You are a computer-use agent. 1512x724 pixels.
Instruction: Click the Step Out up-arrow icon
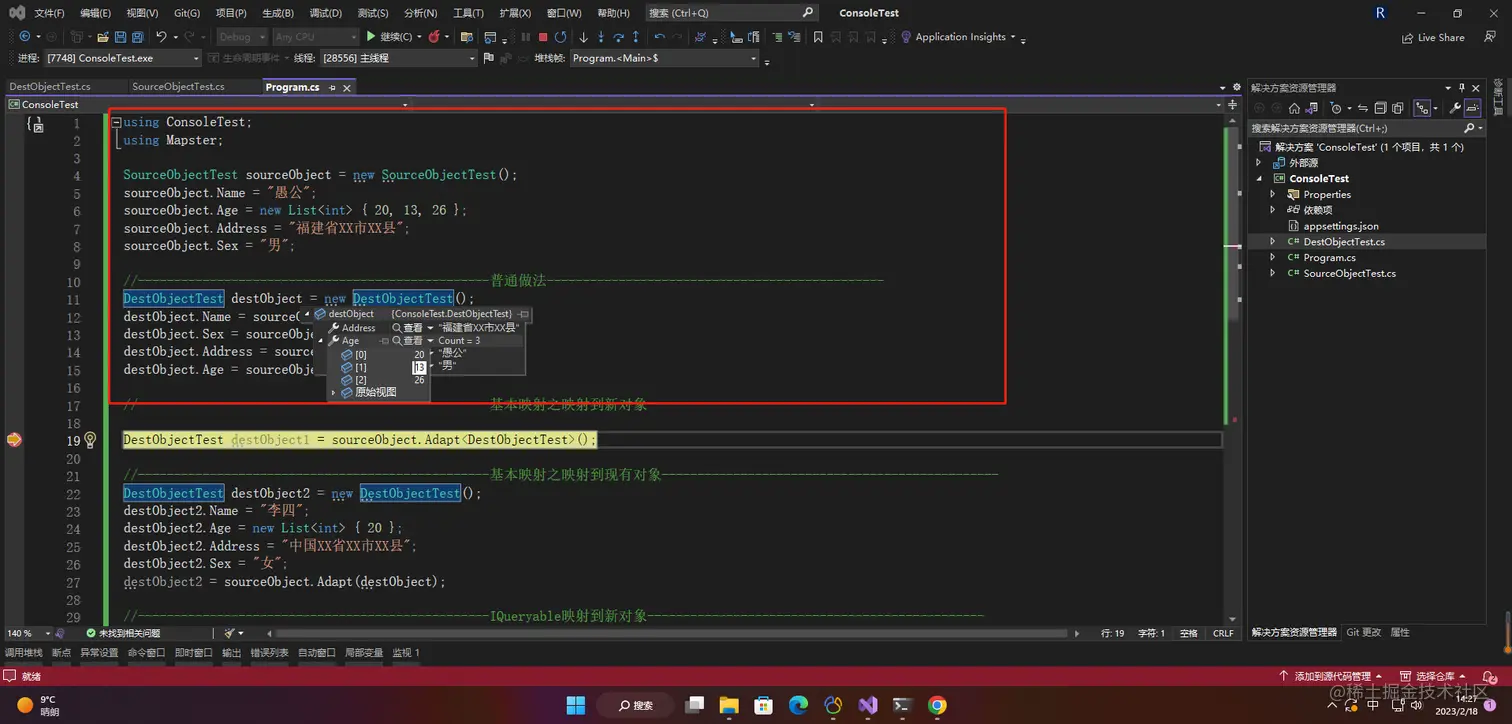pos(636,37)
